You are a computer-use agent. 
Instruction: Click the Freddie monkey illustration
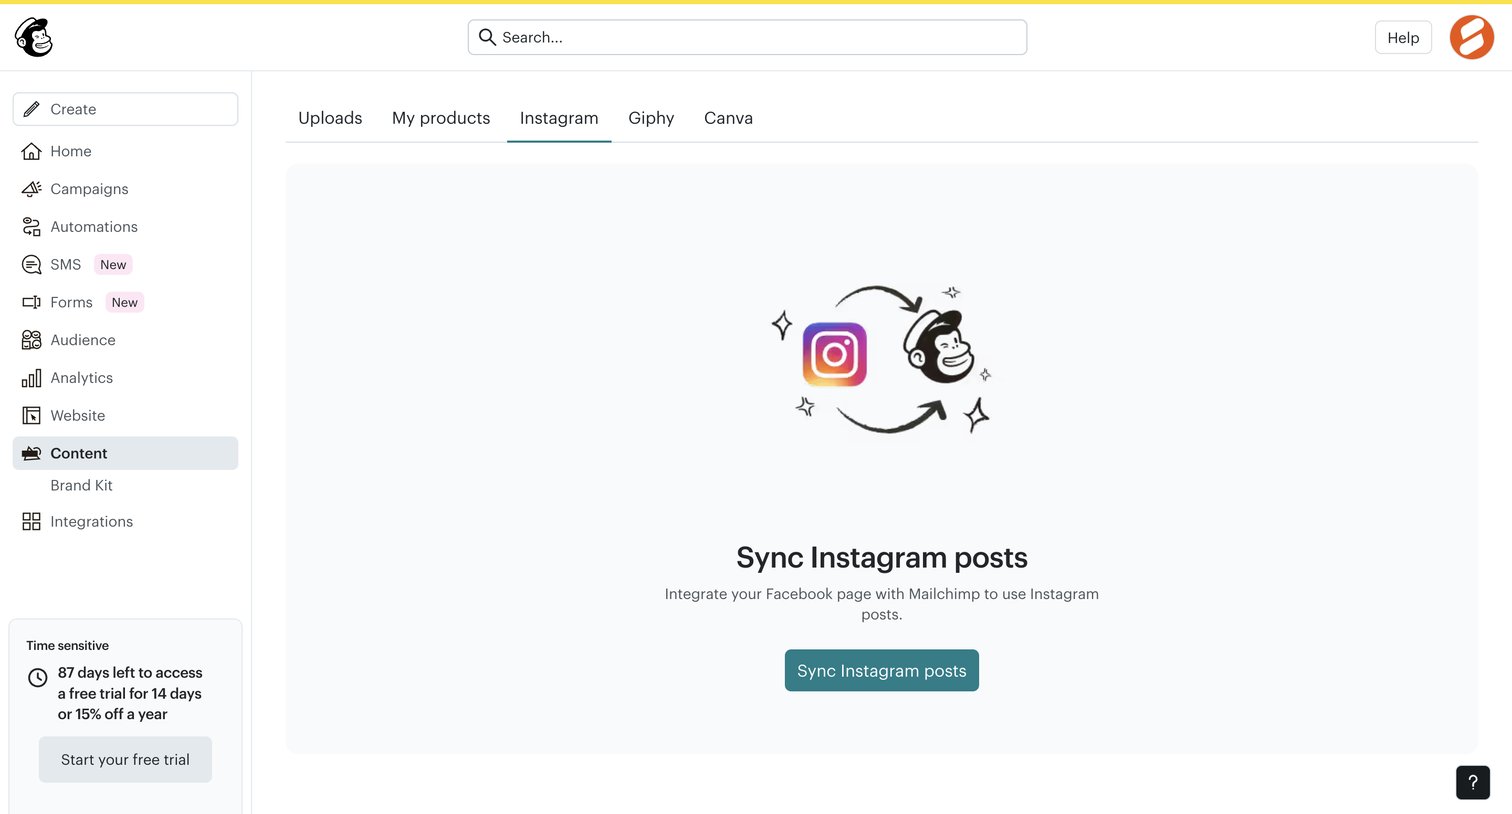click(x=939, y=346)
